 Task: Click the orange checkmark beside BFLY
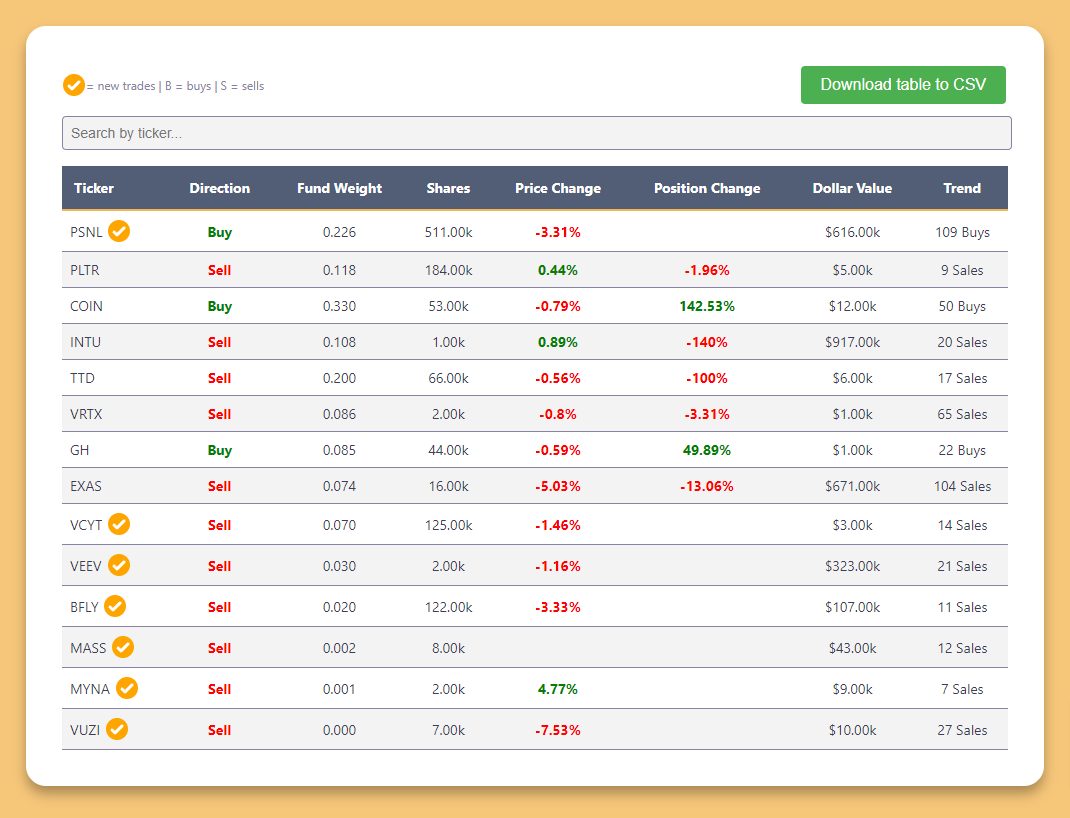[115, 606]
